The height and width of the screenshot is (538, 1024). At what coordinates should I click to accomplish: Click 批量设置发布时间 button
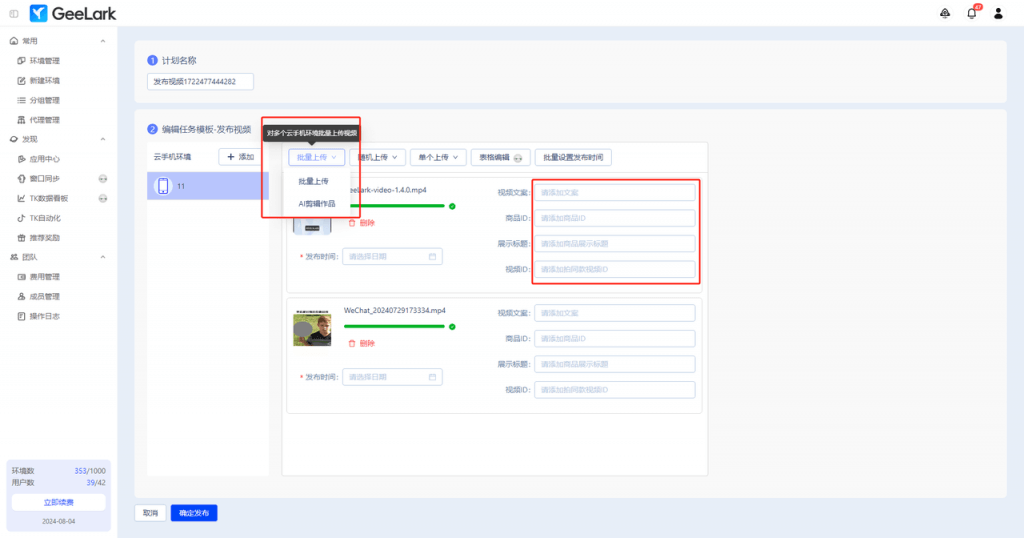(573, 157)
